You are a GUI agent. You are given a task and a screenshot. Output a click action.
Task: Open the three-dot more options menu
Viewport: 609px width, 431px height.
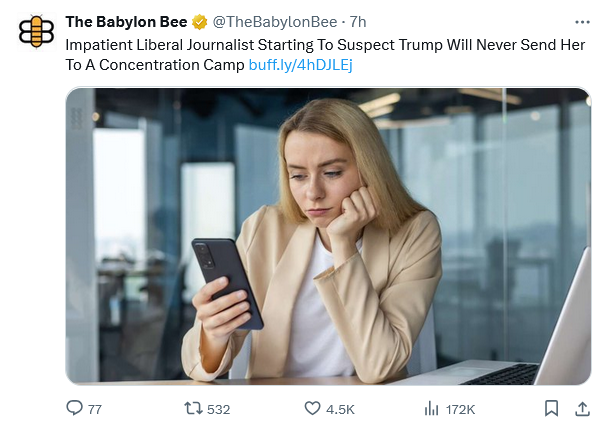point(582,21)
